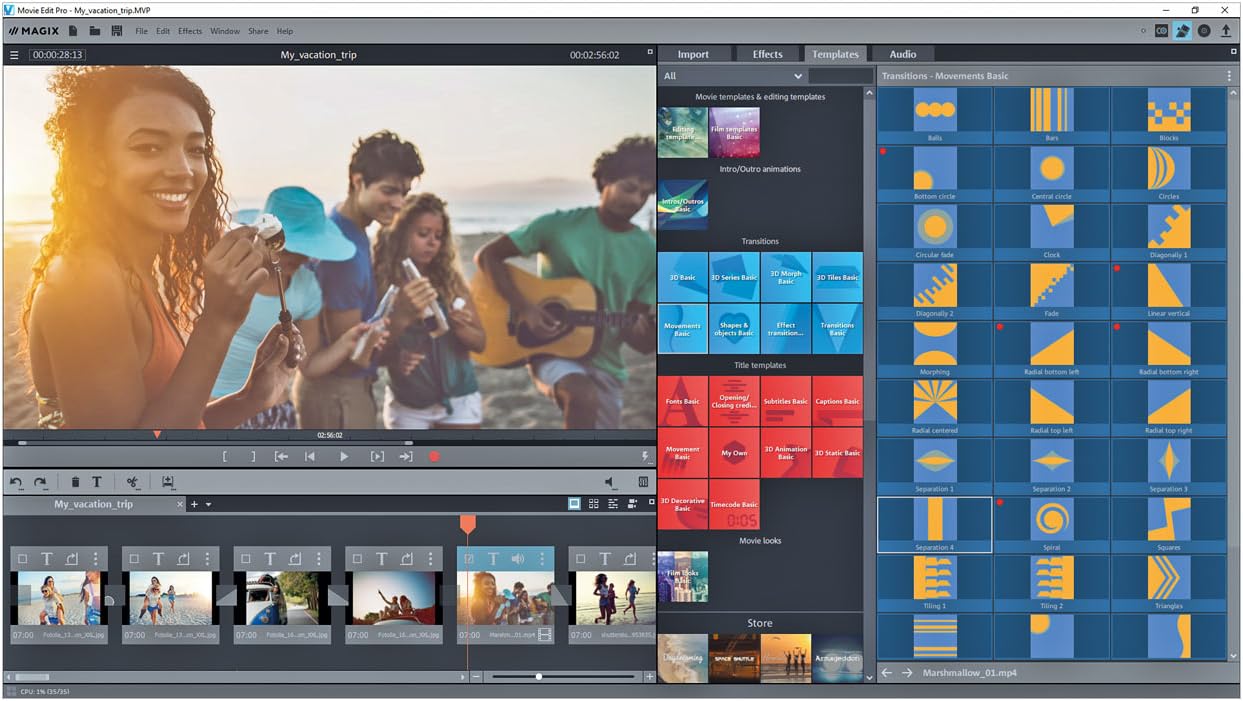The image size is (1243, 701).
Task: Click the save project disk icon
Action: [x=117, y=31]
